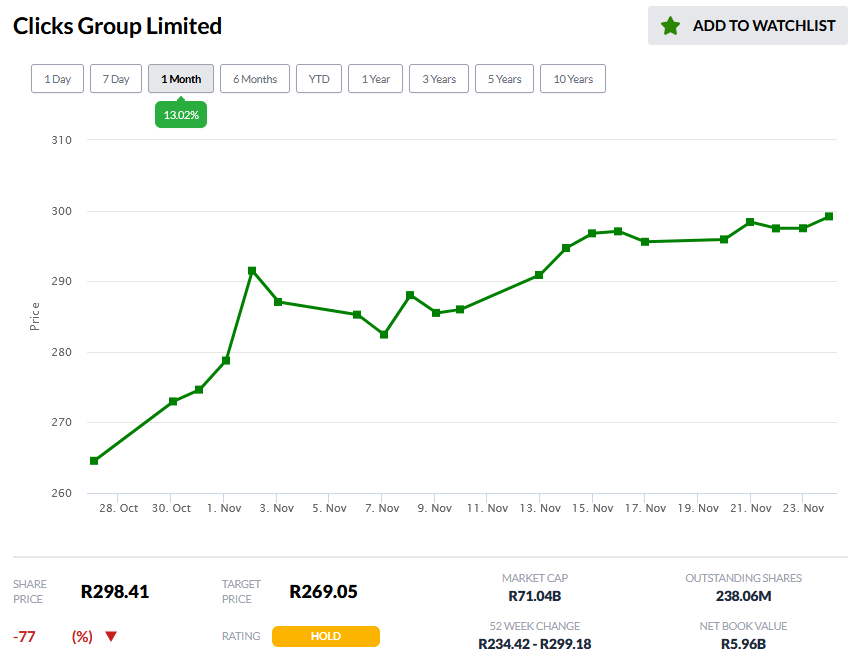Show the 5 Years chart
This screenshot has height=660, width=862.
tap(504, 79)
